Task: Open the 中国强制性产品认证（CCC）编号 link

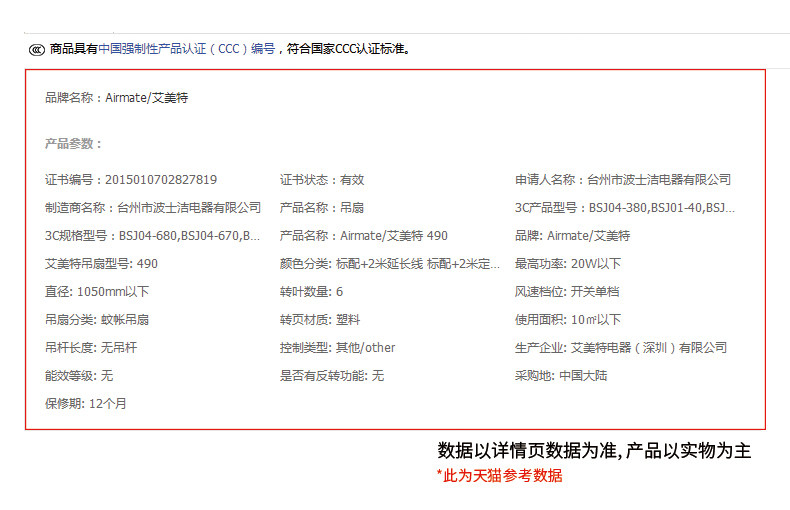Action: click(187, 49)
